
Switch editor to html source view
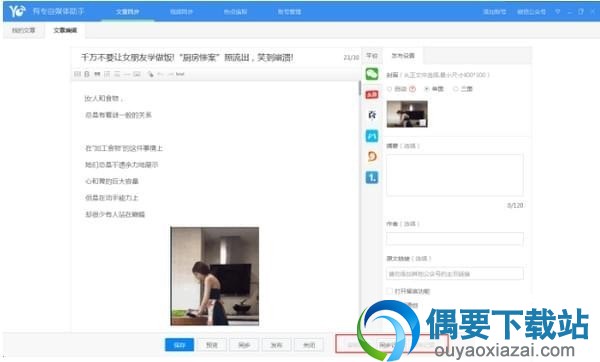[180, 74]
